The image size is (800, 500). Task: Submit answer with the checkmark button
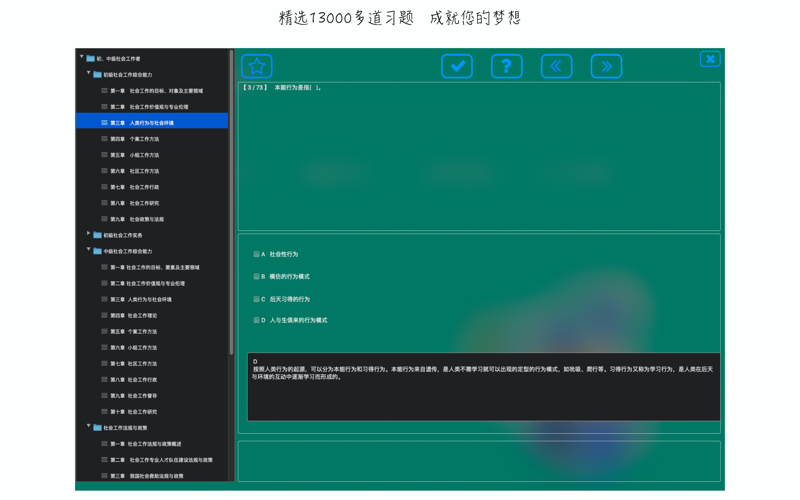457,66
